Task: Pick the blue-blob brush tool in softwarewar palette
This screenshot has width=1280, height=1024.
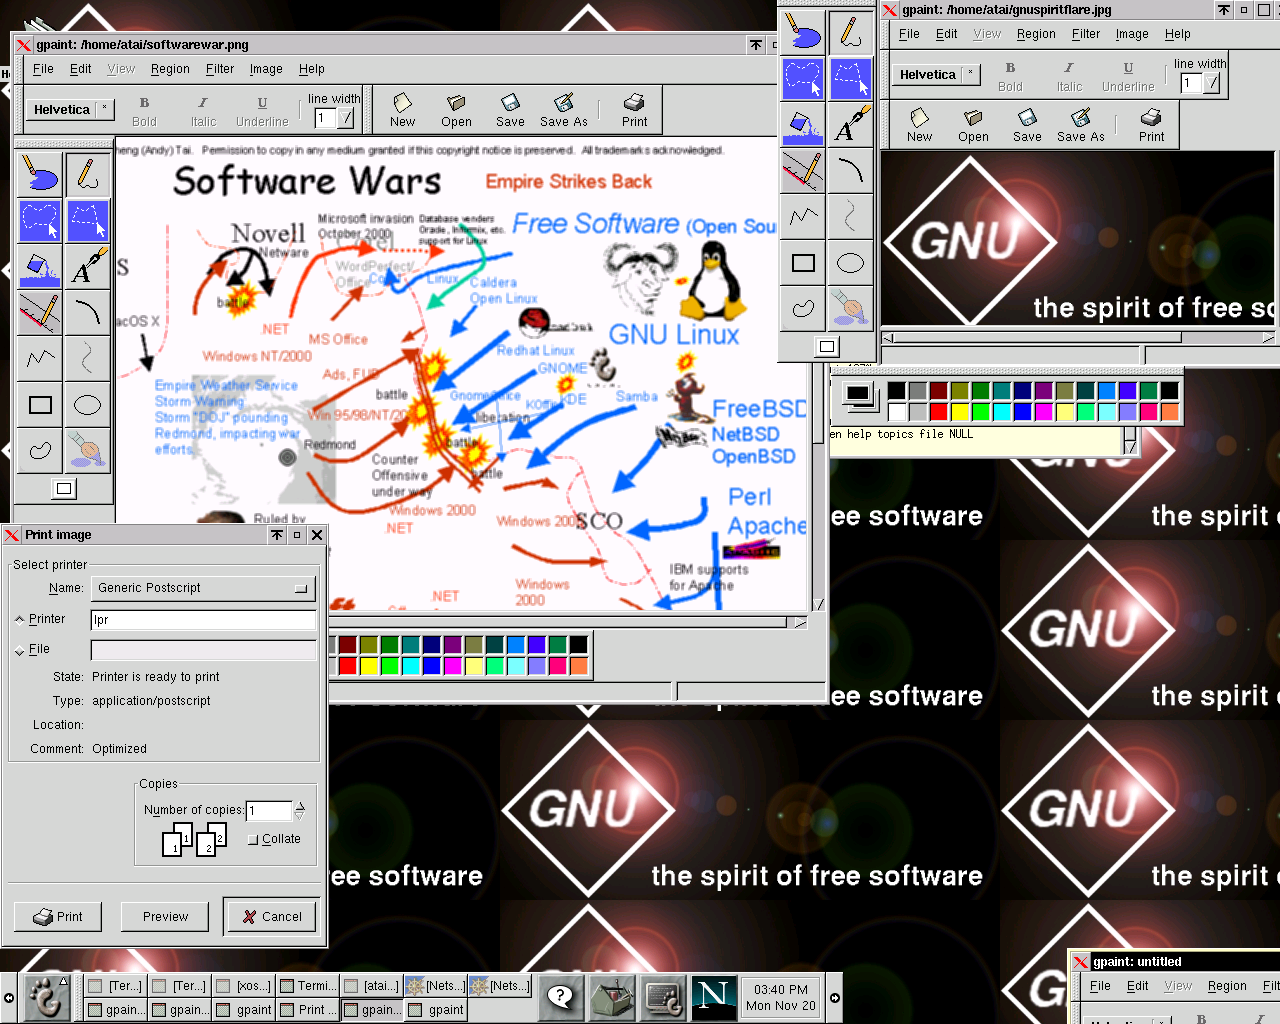Action: click(40, 175)
